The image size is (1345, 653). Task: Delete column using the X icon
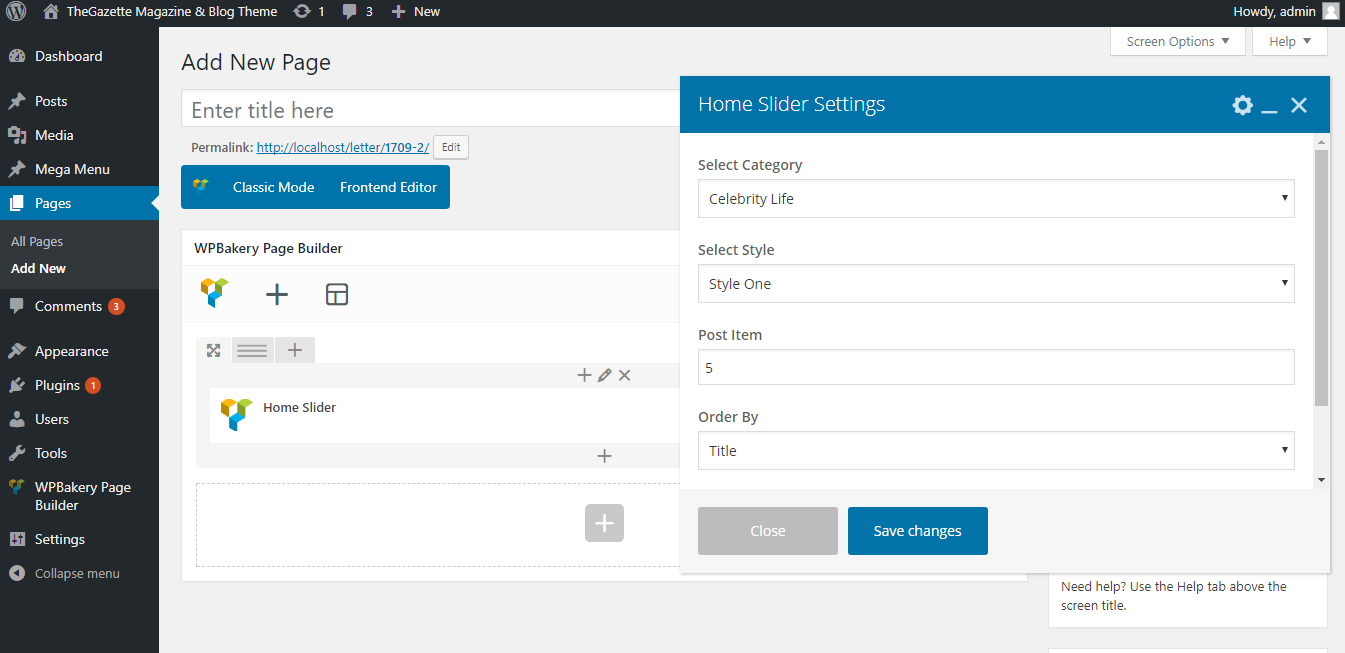(625, 375)
